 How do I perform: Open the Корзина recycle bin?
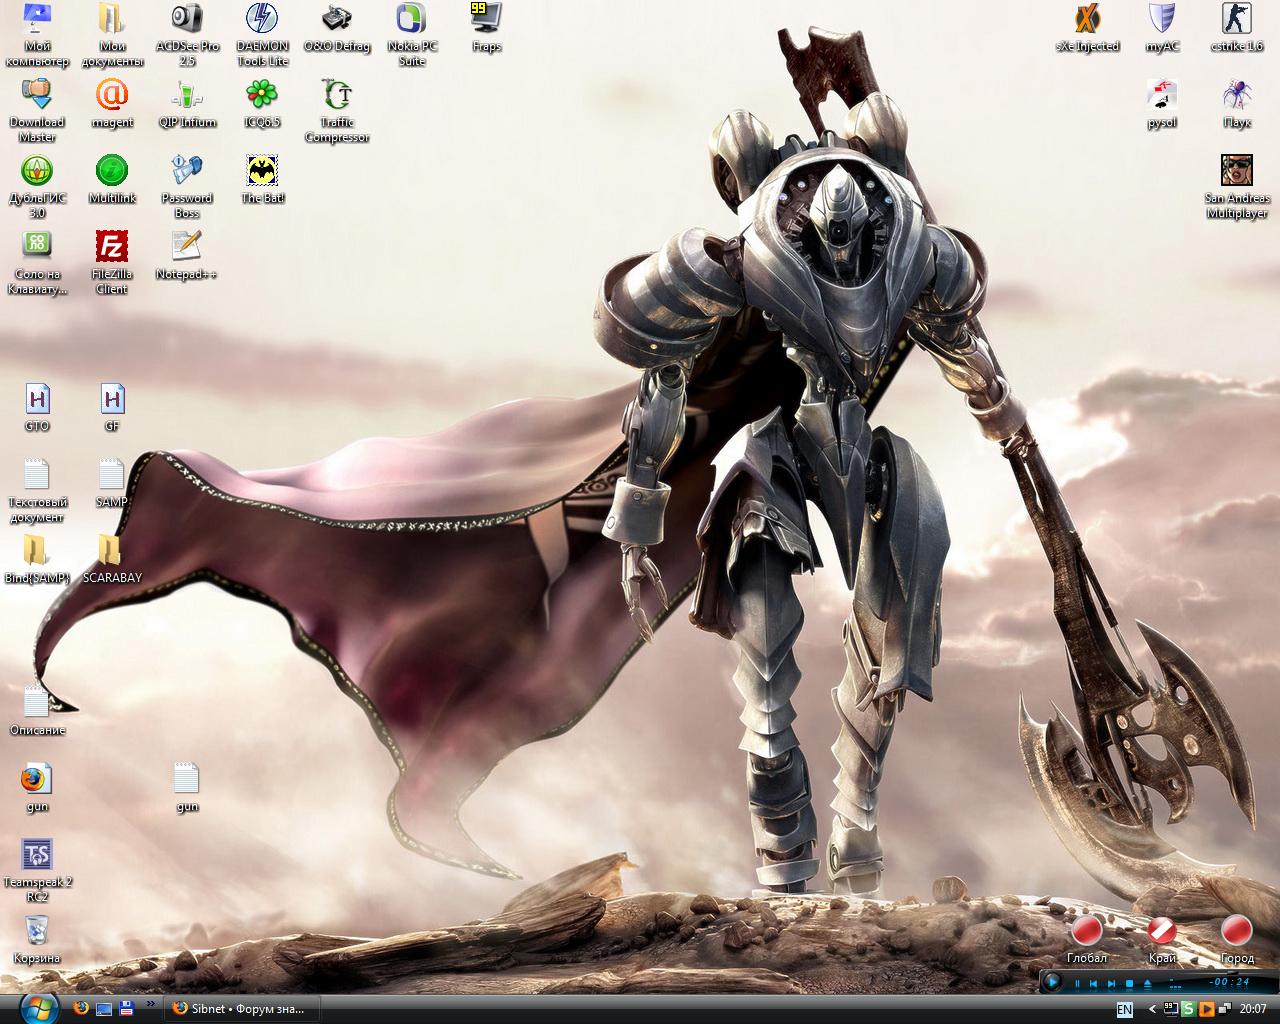pos(37,939)
